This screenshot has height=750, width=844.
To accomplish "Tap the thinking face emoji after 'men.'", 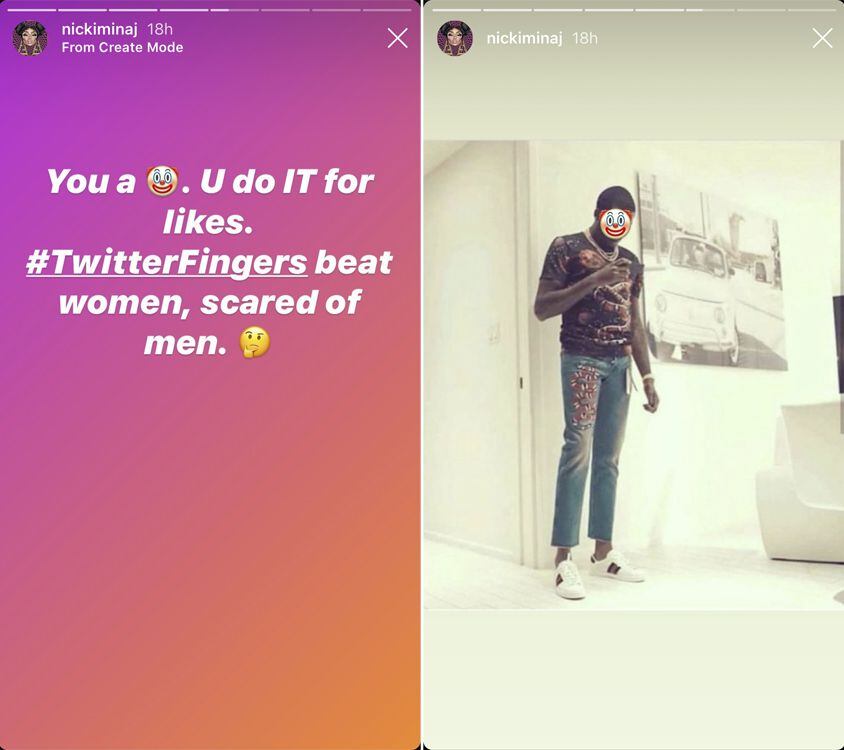I will pyautogui.click(x=255, y=343).
